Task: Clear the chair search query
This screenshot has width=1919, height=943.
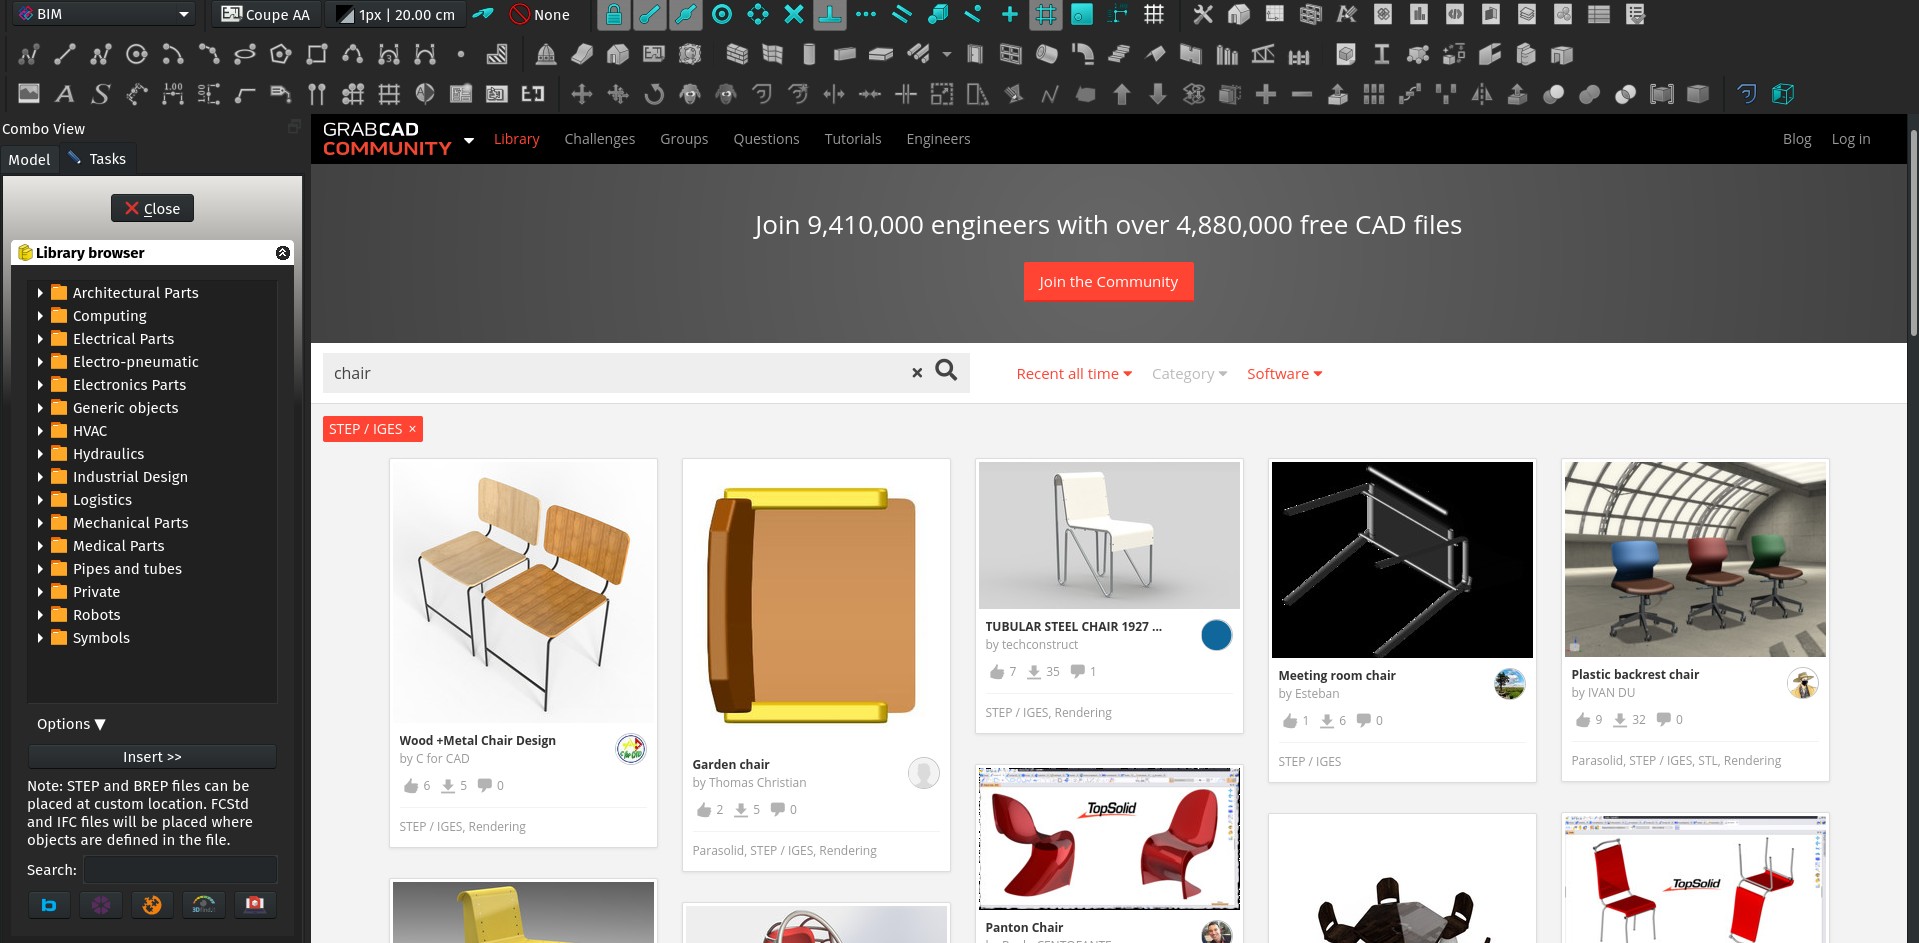Action: click(916, 372)
